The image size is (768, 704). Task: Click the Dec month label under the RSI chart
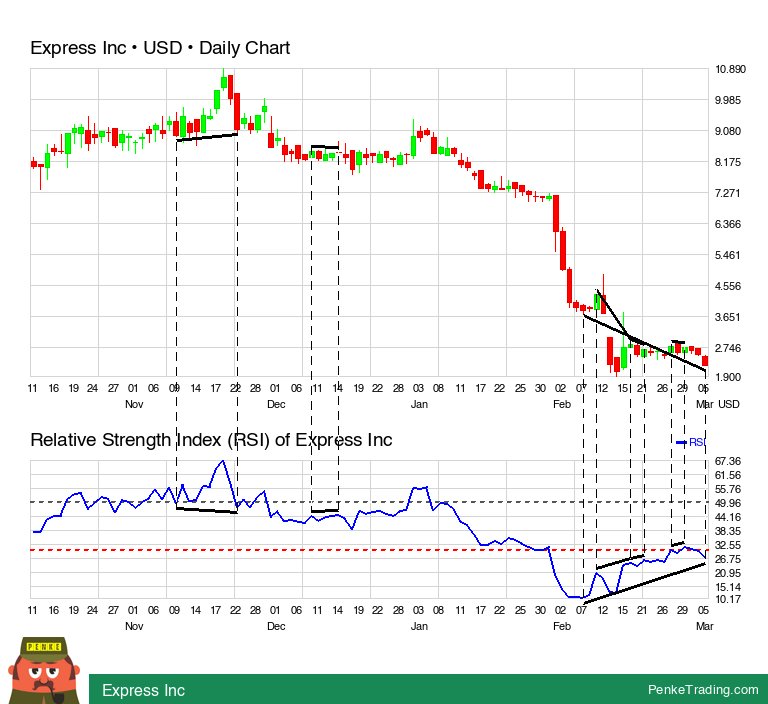tap(276, 627)
